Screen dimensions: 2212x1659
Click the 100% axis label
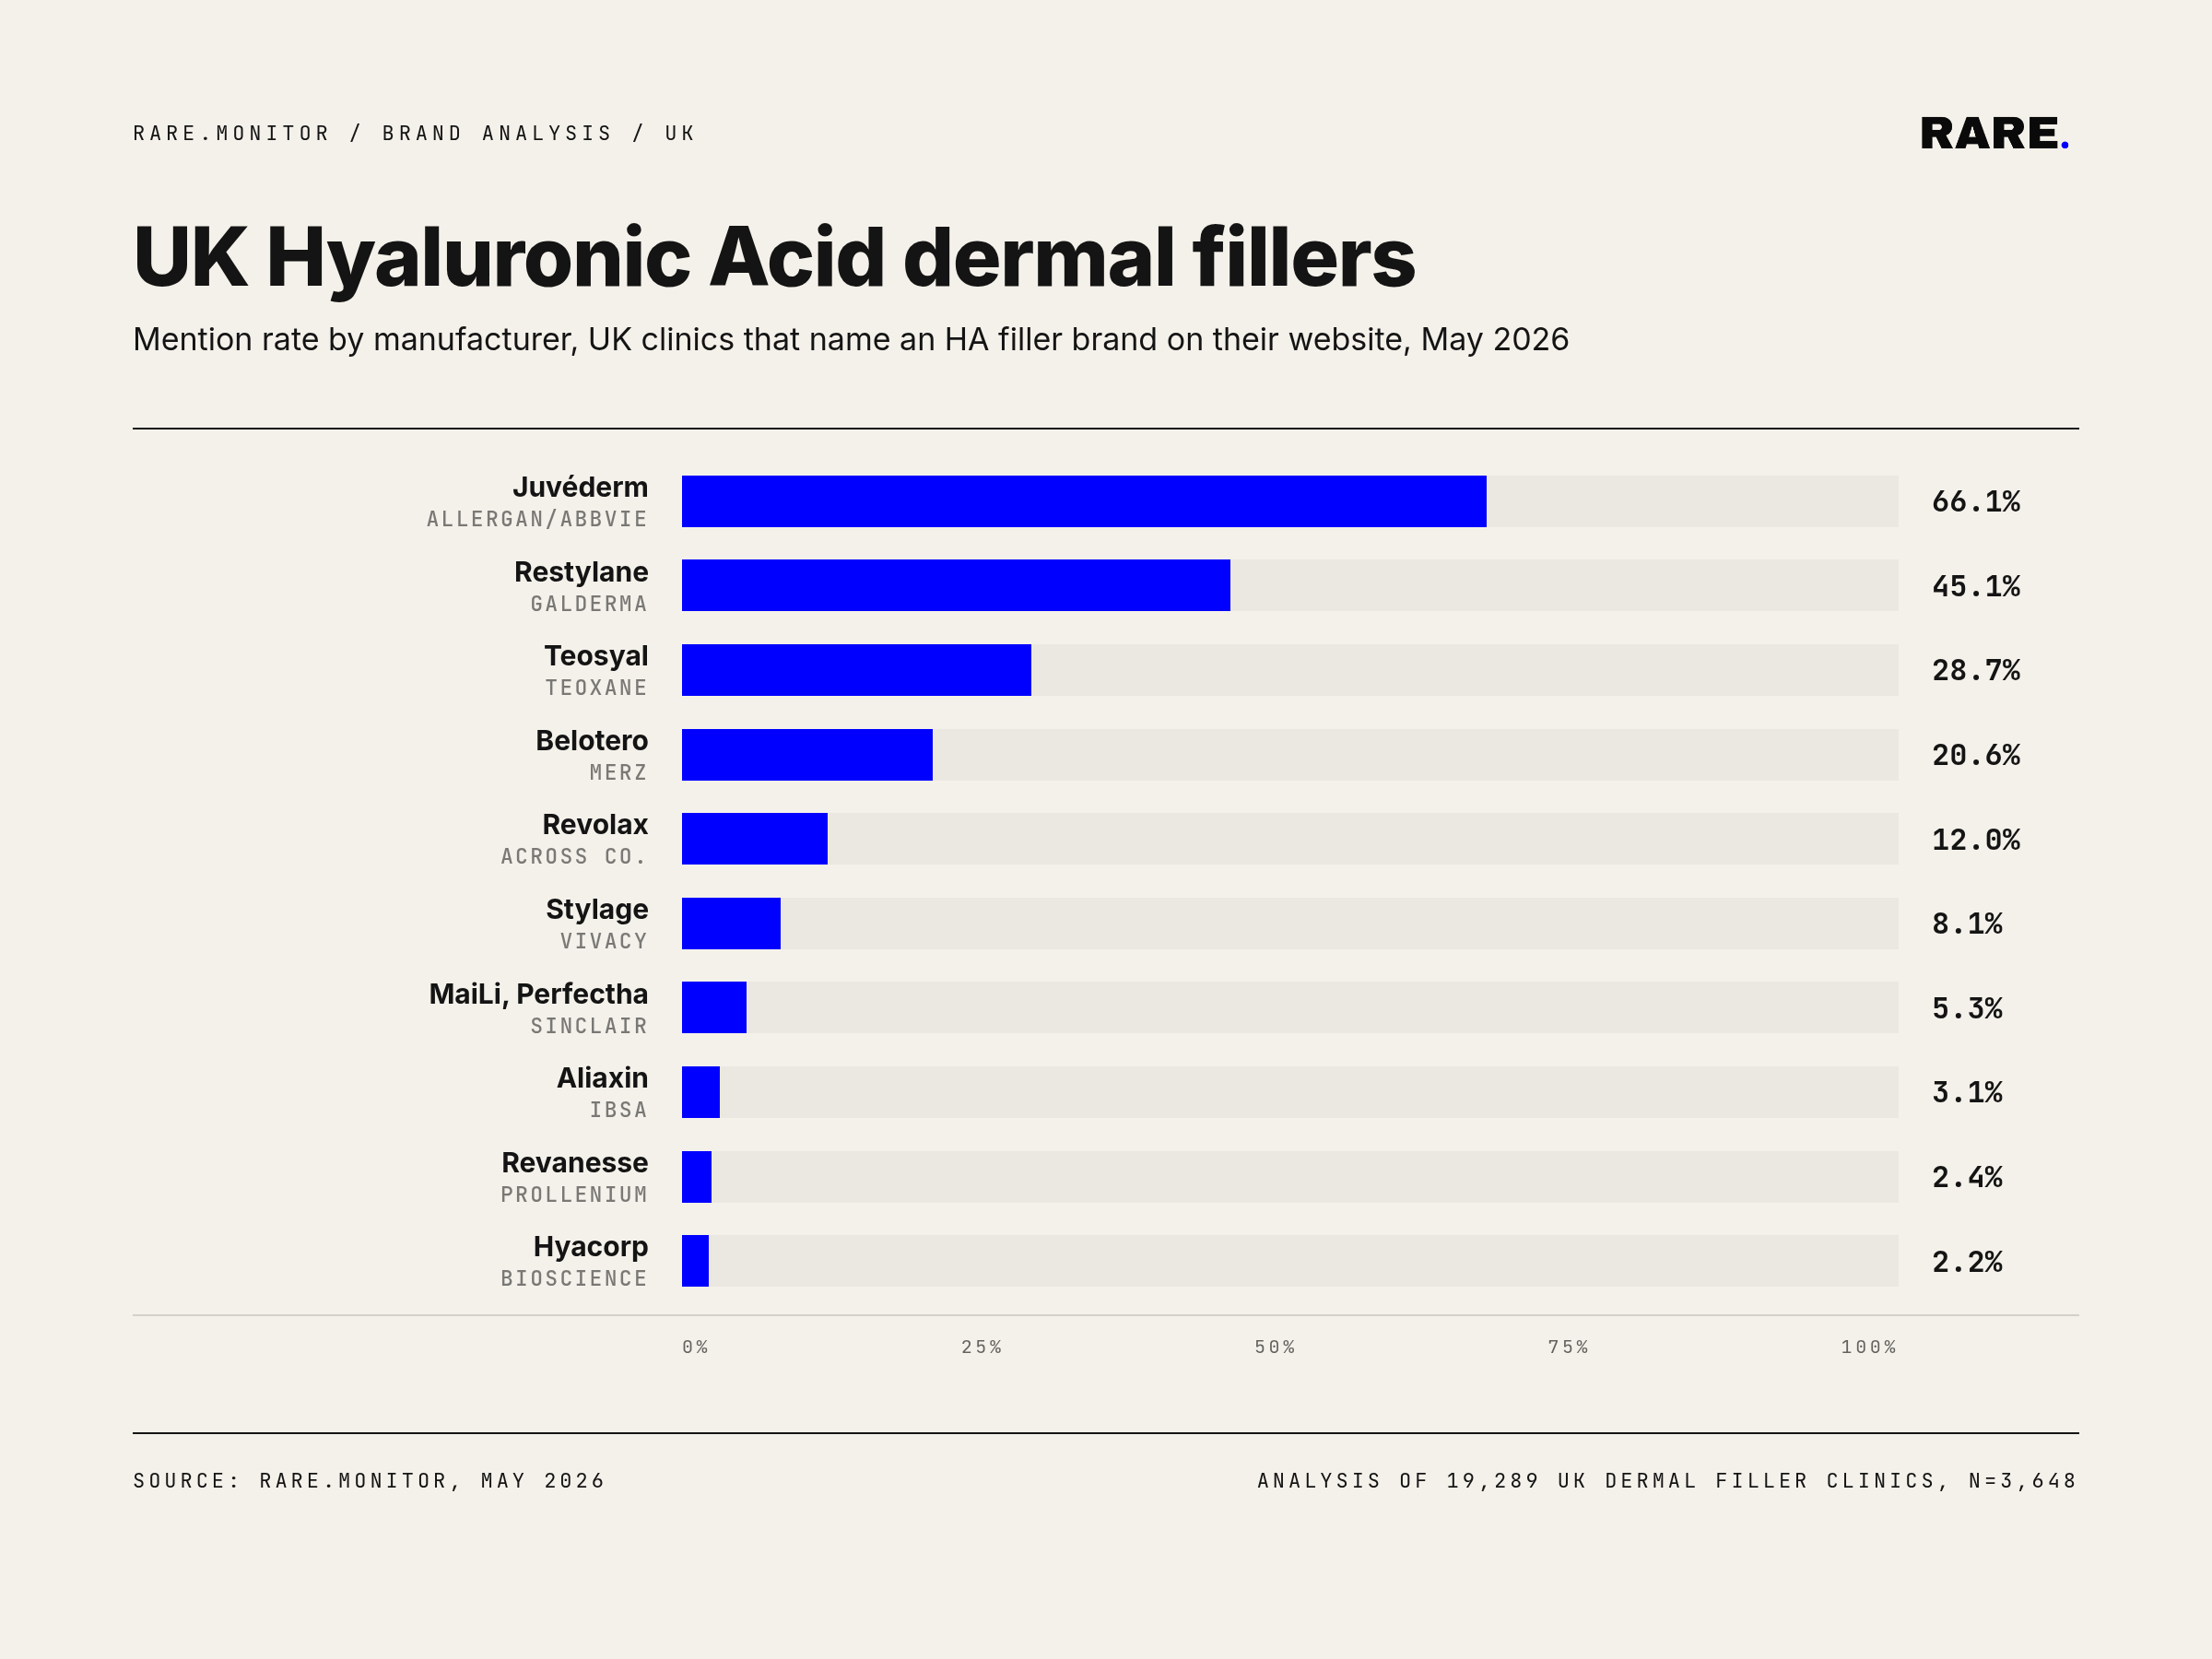[x=1869, y=1348]
